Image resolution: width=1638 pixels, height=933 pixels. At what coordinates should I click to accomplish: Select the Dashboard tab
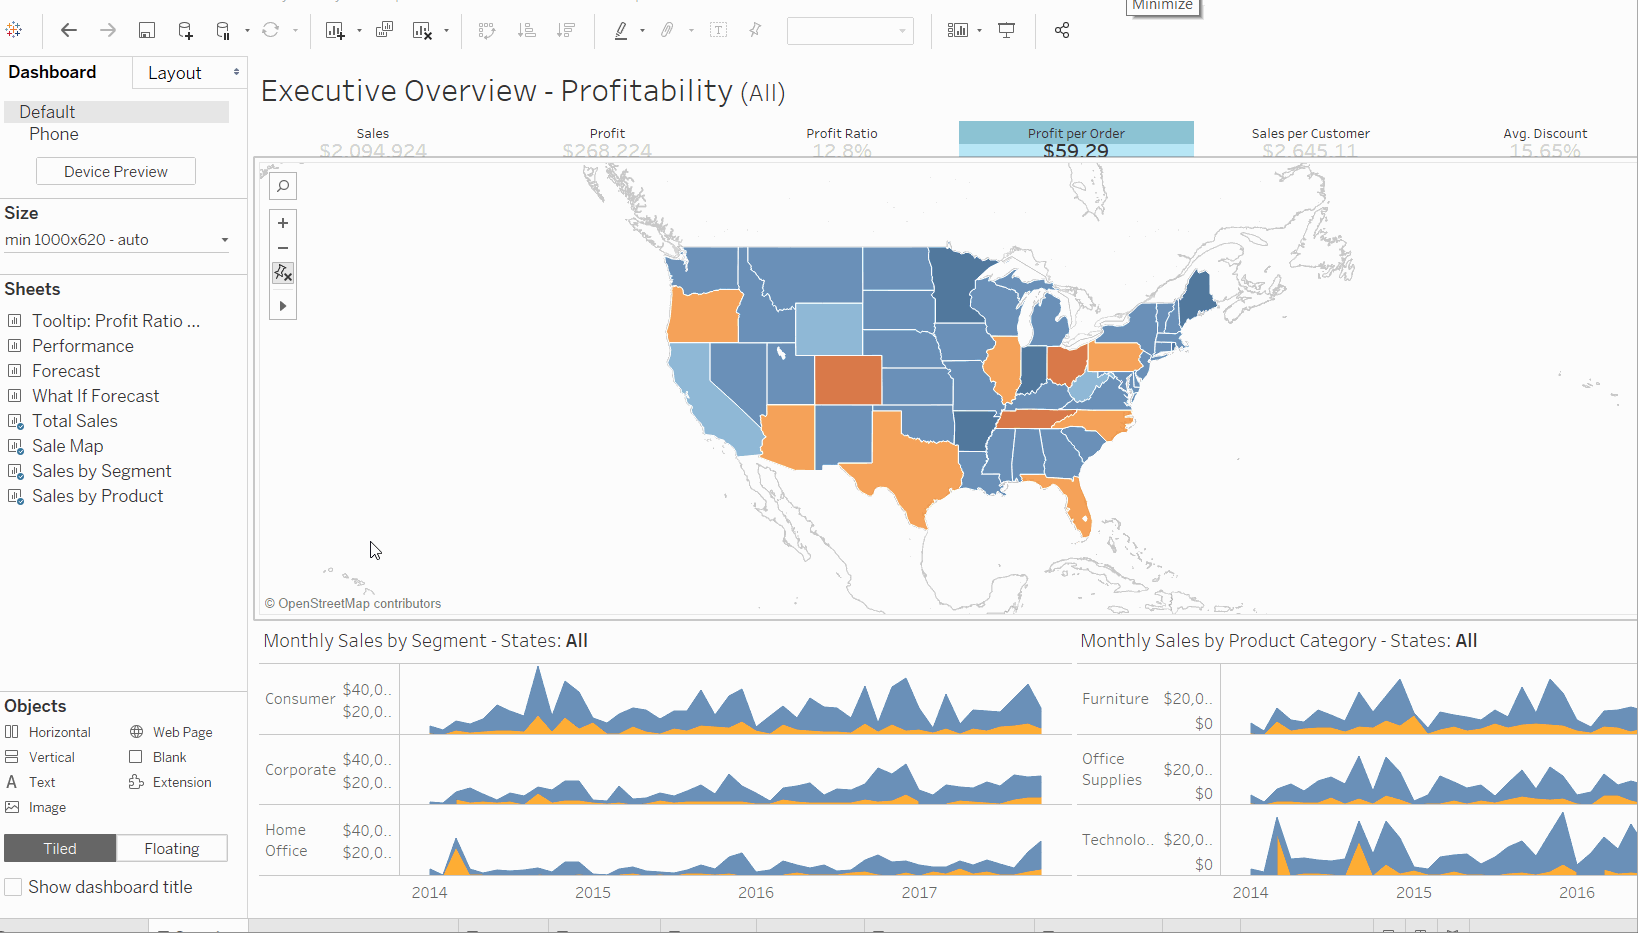click(x=52, y=72)
